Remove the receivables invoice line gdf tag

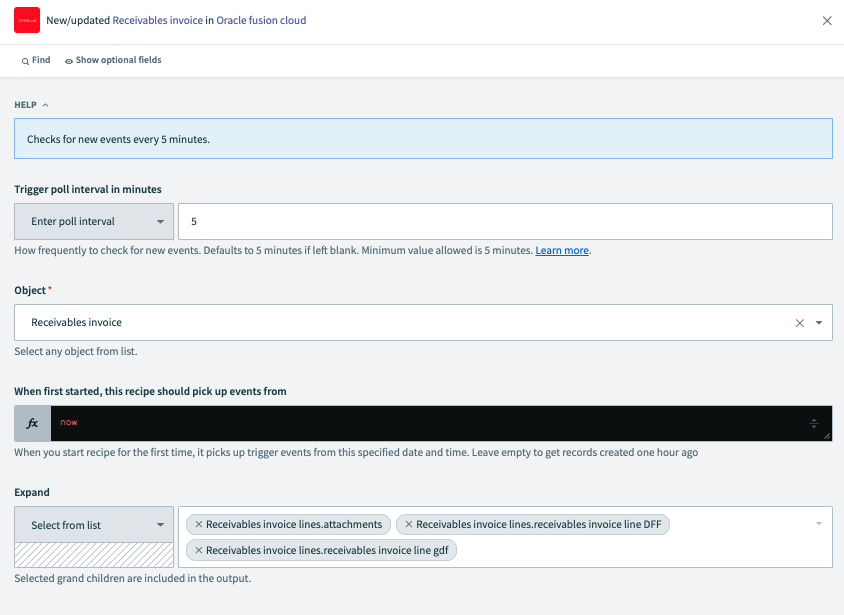pos(198,550)
